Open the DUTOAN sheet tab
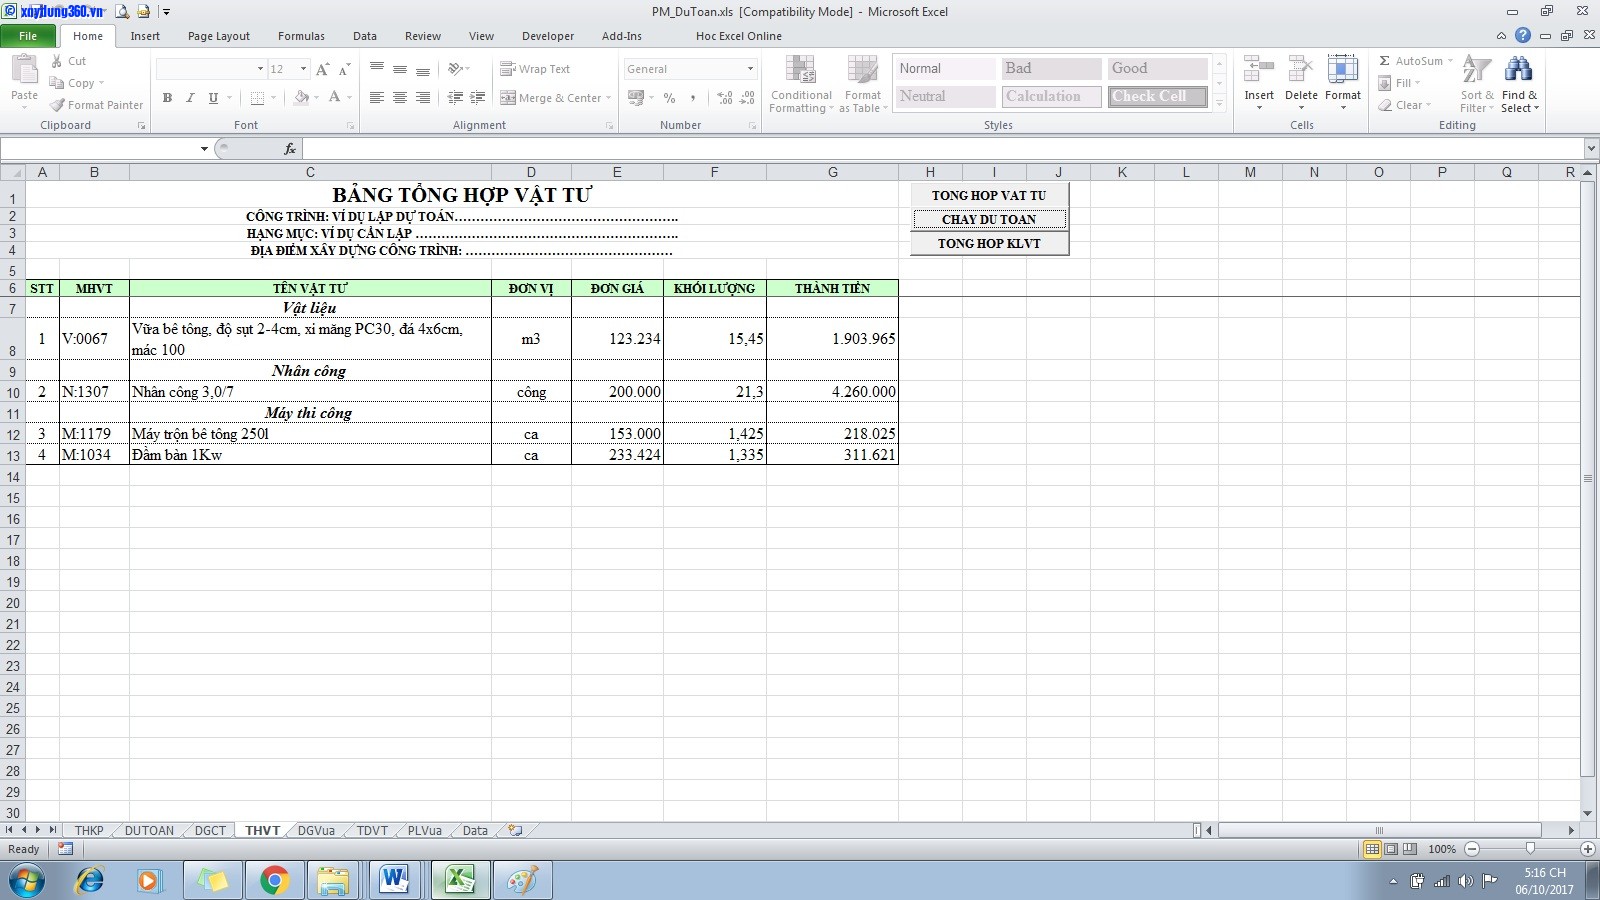The image size is (1600, 900). click(149, 831)
